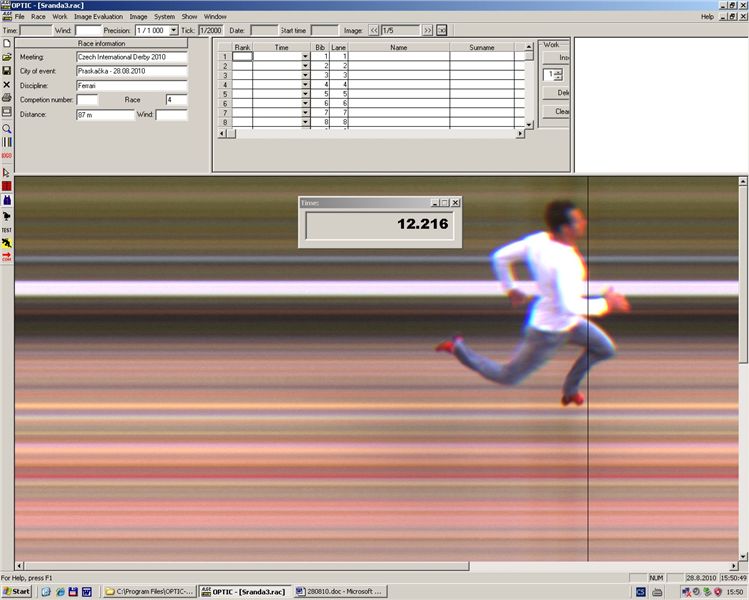The width and height of the screenshot is (749, 600).
Task: Click the OPTIC application icon beside File menu
Action: pos(6,16)
